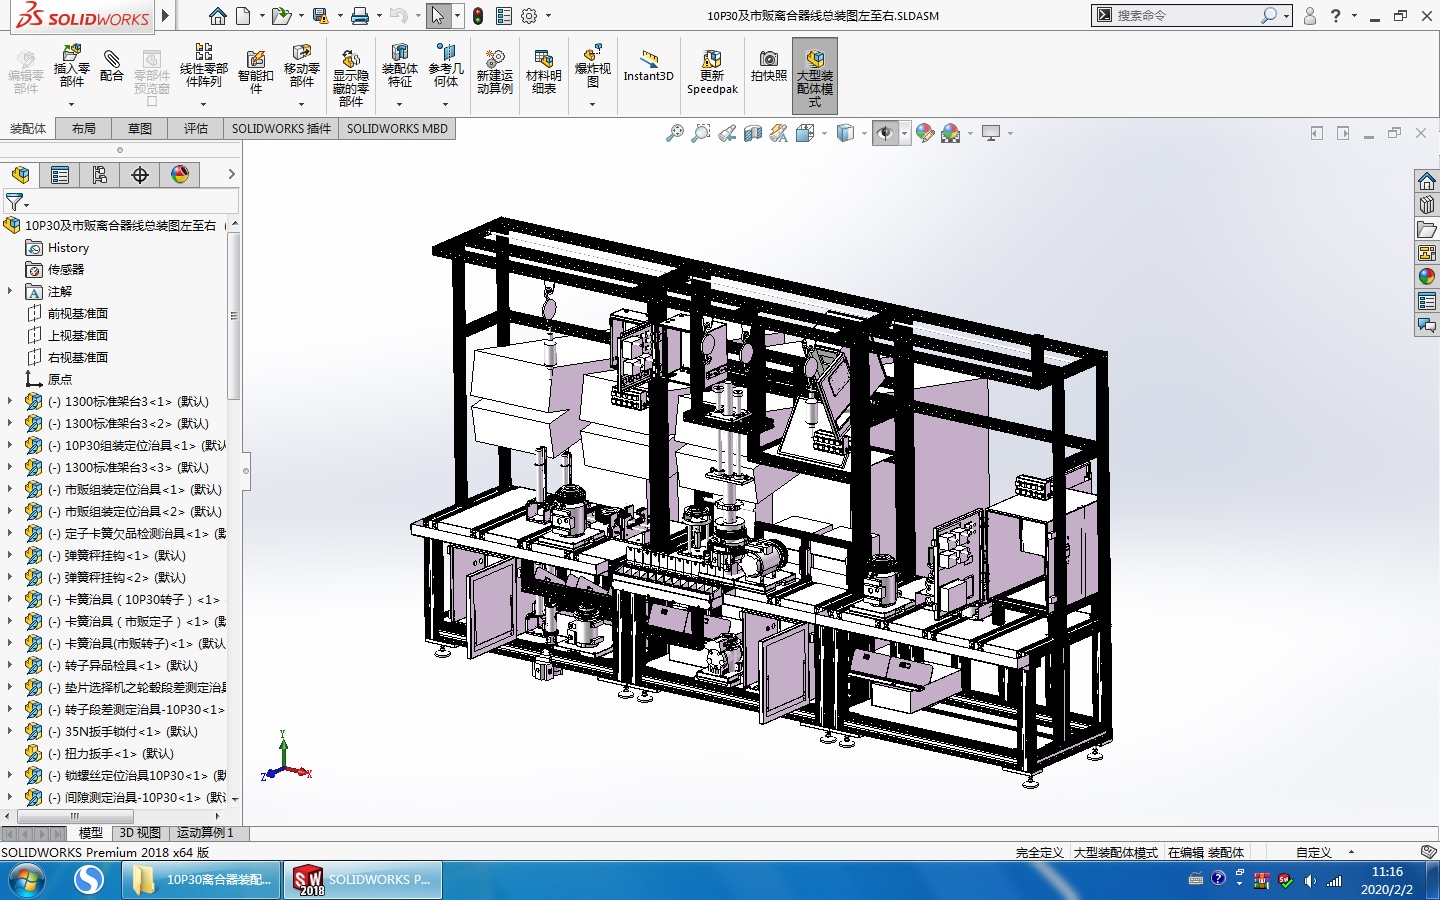Open the edit appearance color tool

click(925, 132)
